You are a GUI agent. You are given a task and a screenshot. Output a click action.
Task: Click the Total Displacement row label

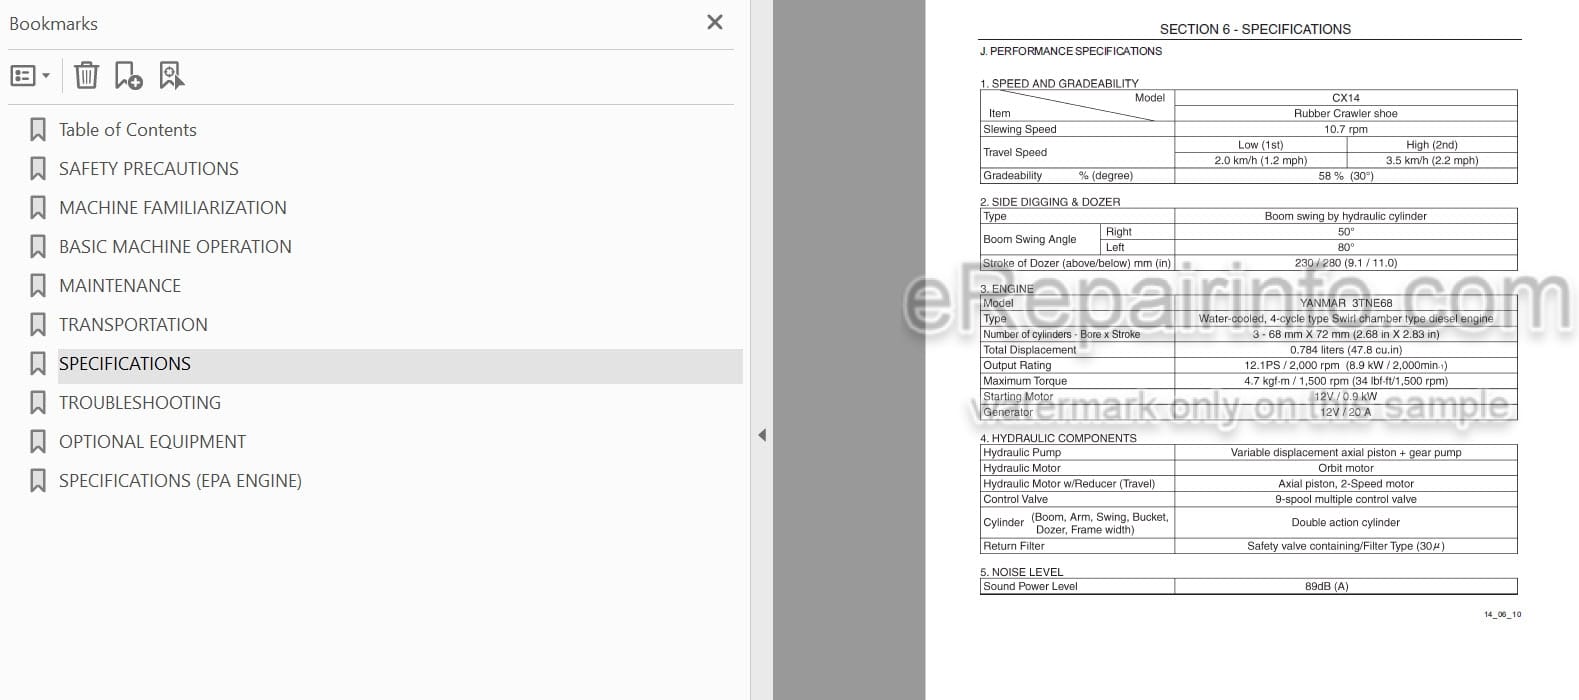pos(1029,350)
